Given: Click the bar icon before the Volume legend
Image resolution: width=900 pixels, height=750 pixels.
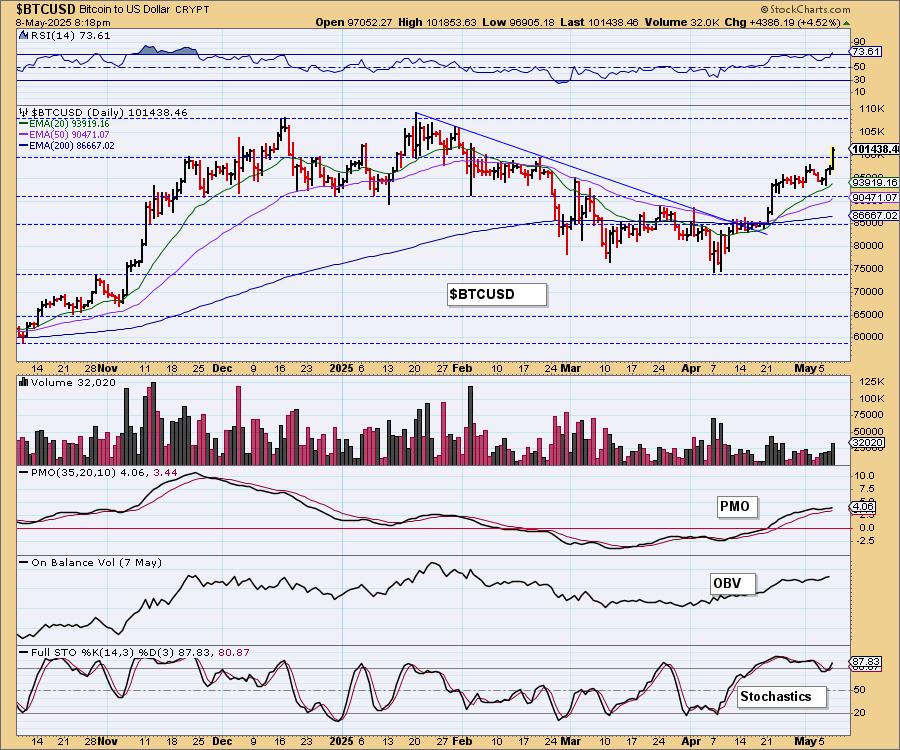Looking at the screenshot, I should click(x=24, y=382).
